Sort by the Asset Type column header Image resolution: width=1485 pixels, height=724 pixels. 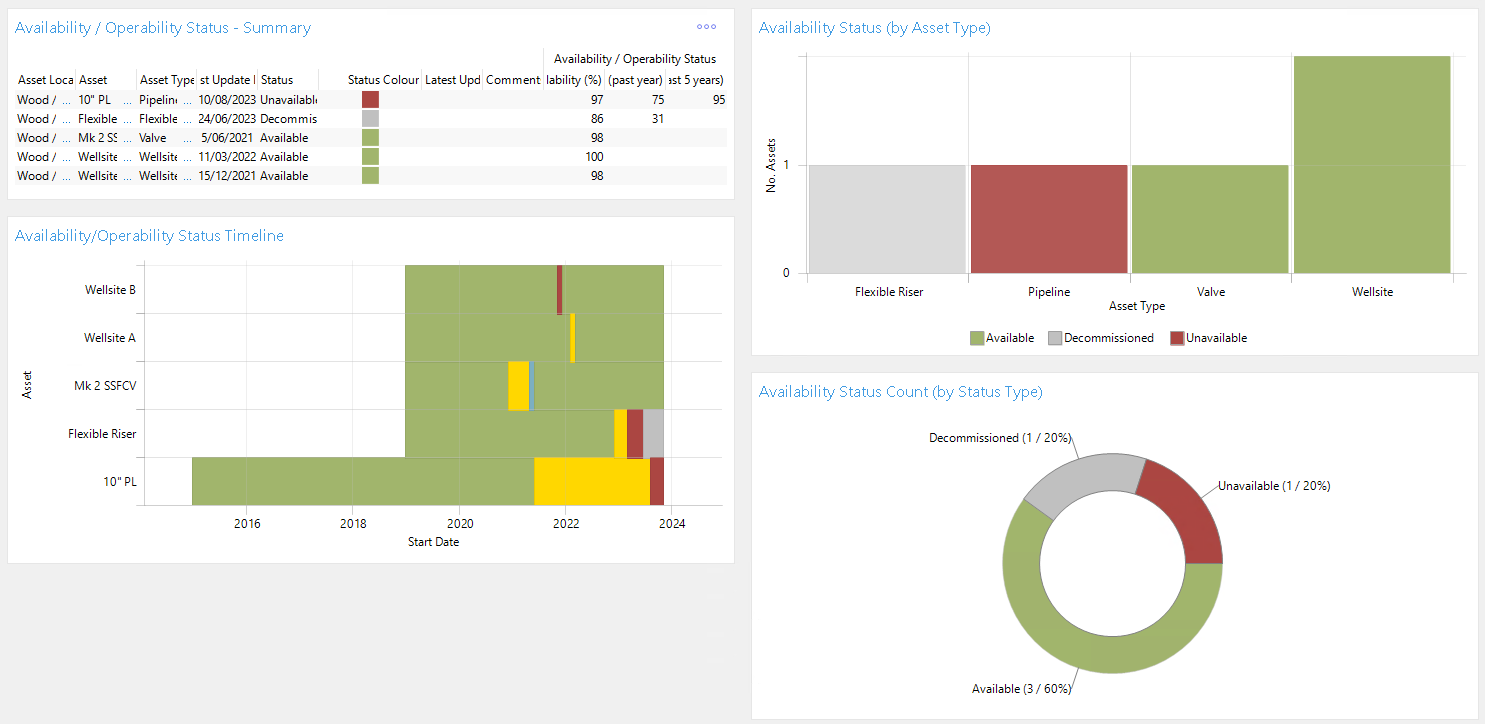click(x=166, y=80)
